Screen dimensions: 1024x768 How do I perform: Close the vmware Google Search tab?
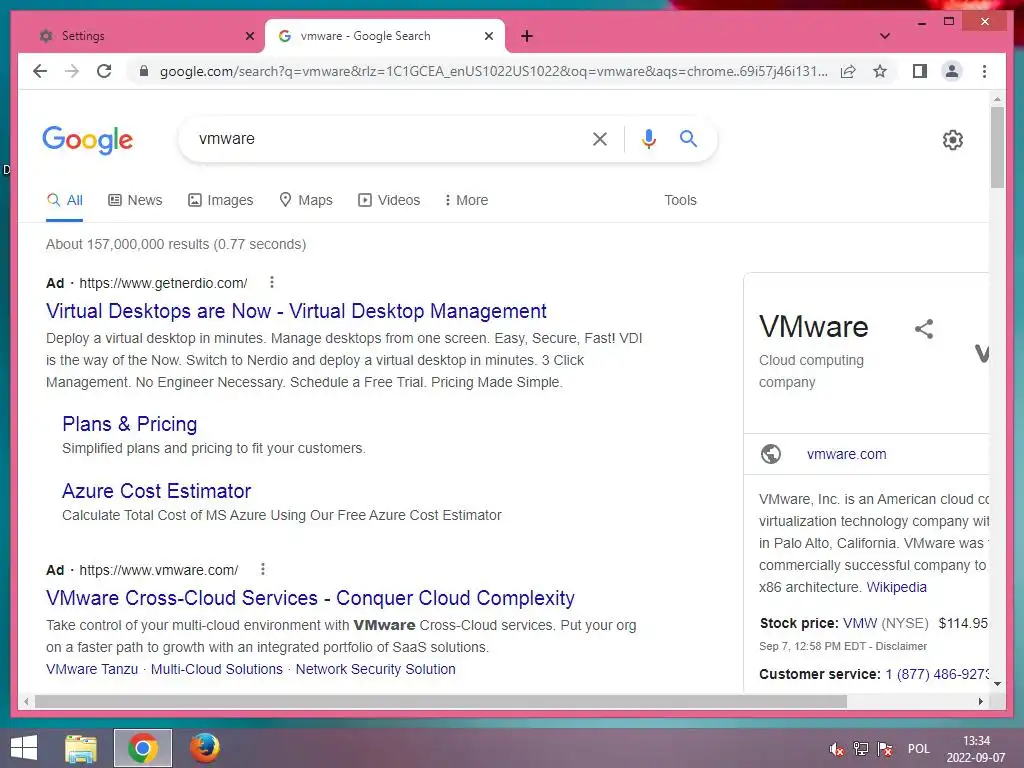[488, 36]
